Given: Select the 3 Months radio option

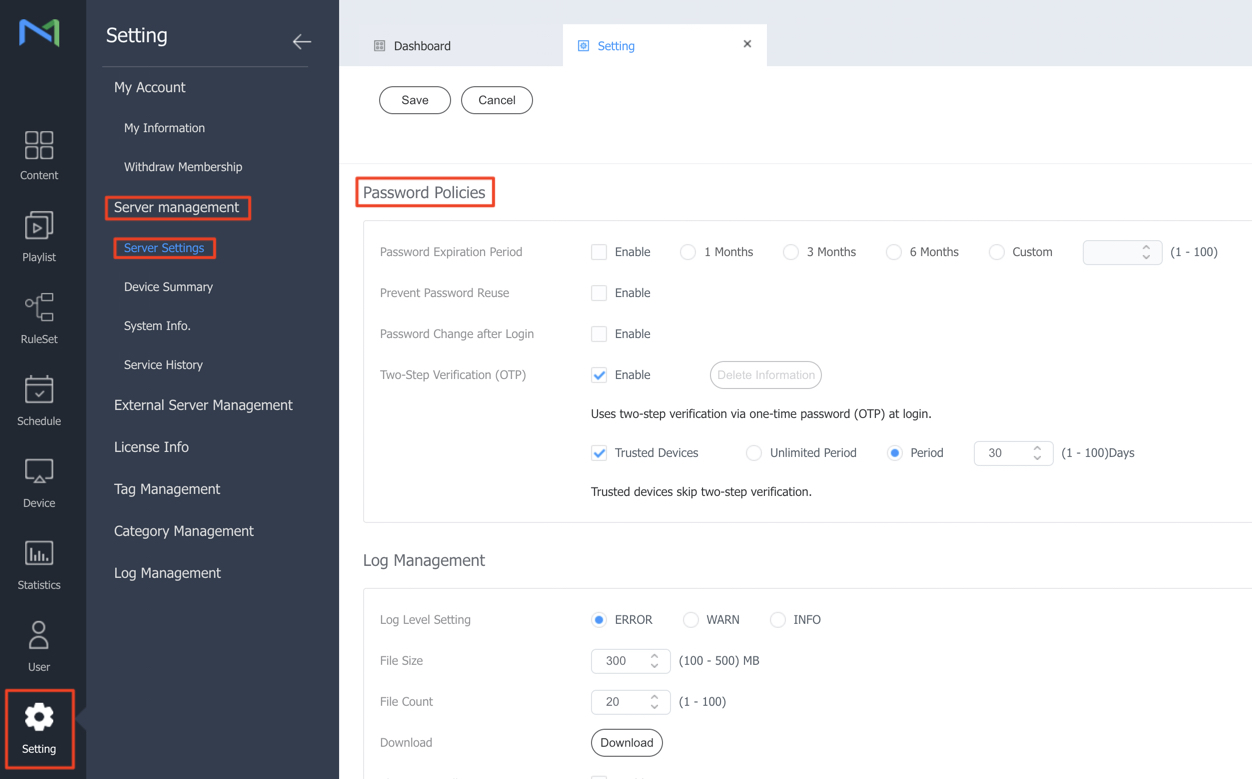Looking at the screenshot, I should pos(791,252).
